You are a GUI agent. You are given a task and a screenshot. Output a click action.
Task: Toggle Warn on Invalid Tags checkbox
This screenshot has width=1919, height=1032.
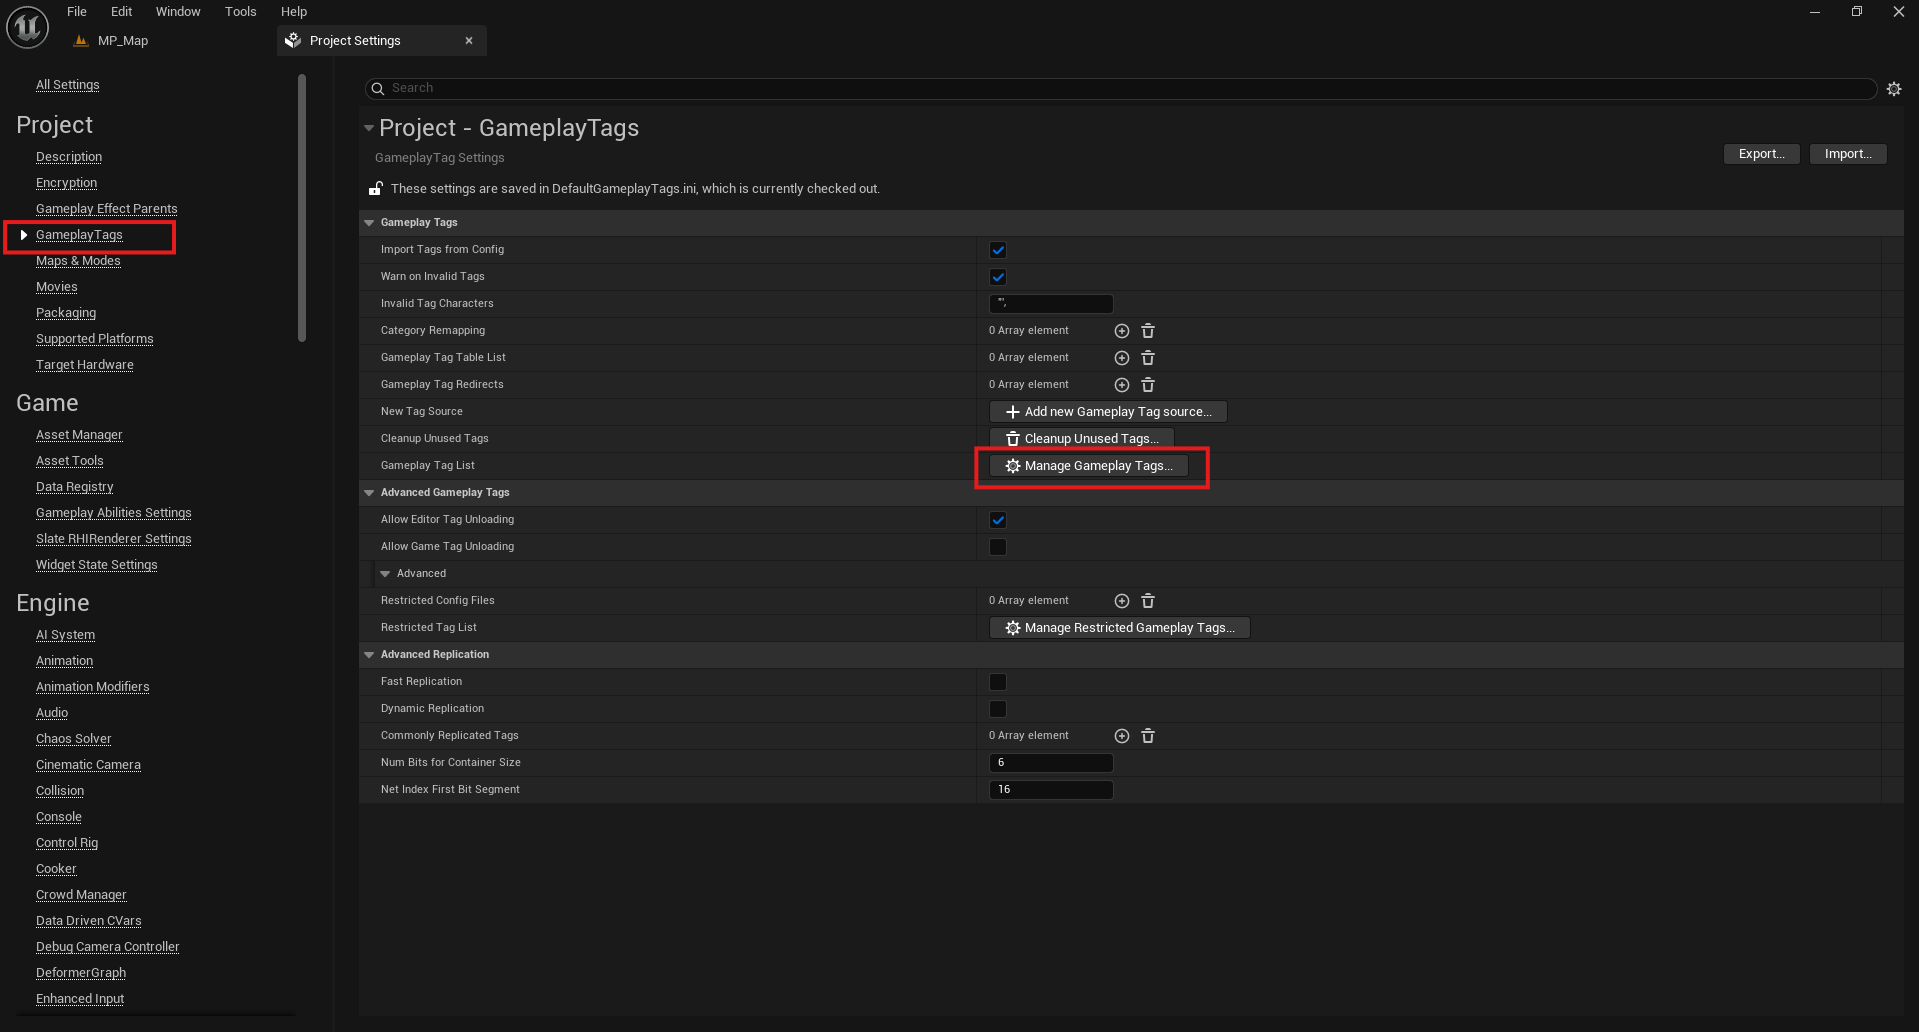[x=998, y=277]
